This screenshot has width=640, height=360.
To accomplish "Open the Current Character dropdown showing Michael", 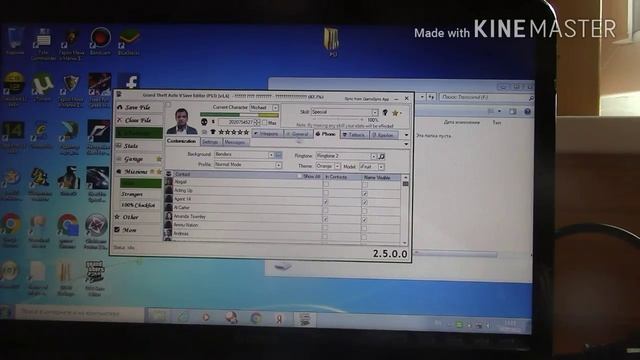I will (264, 107).
